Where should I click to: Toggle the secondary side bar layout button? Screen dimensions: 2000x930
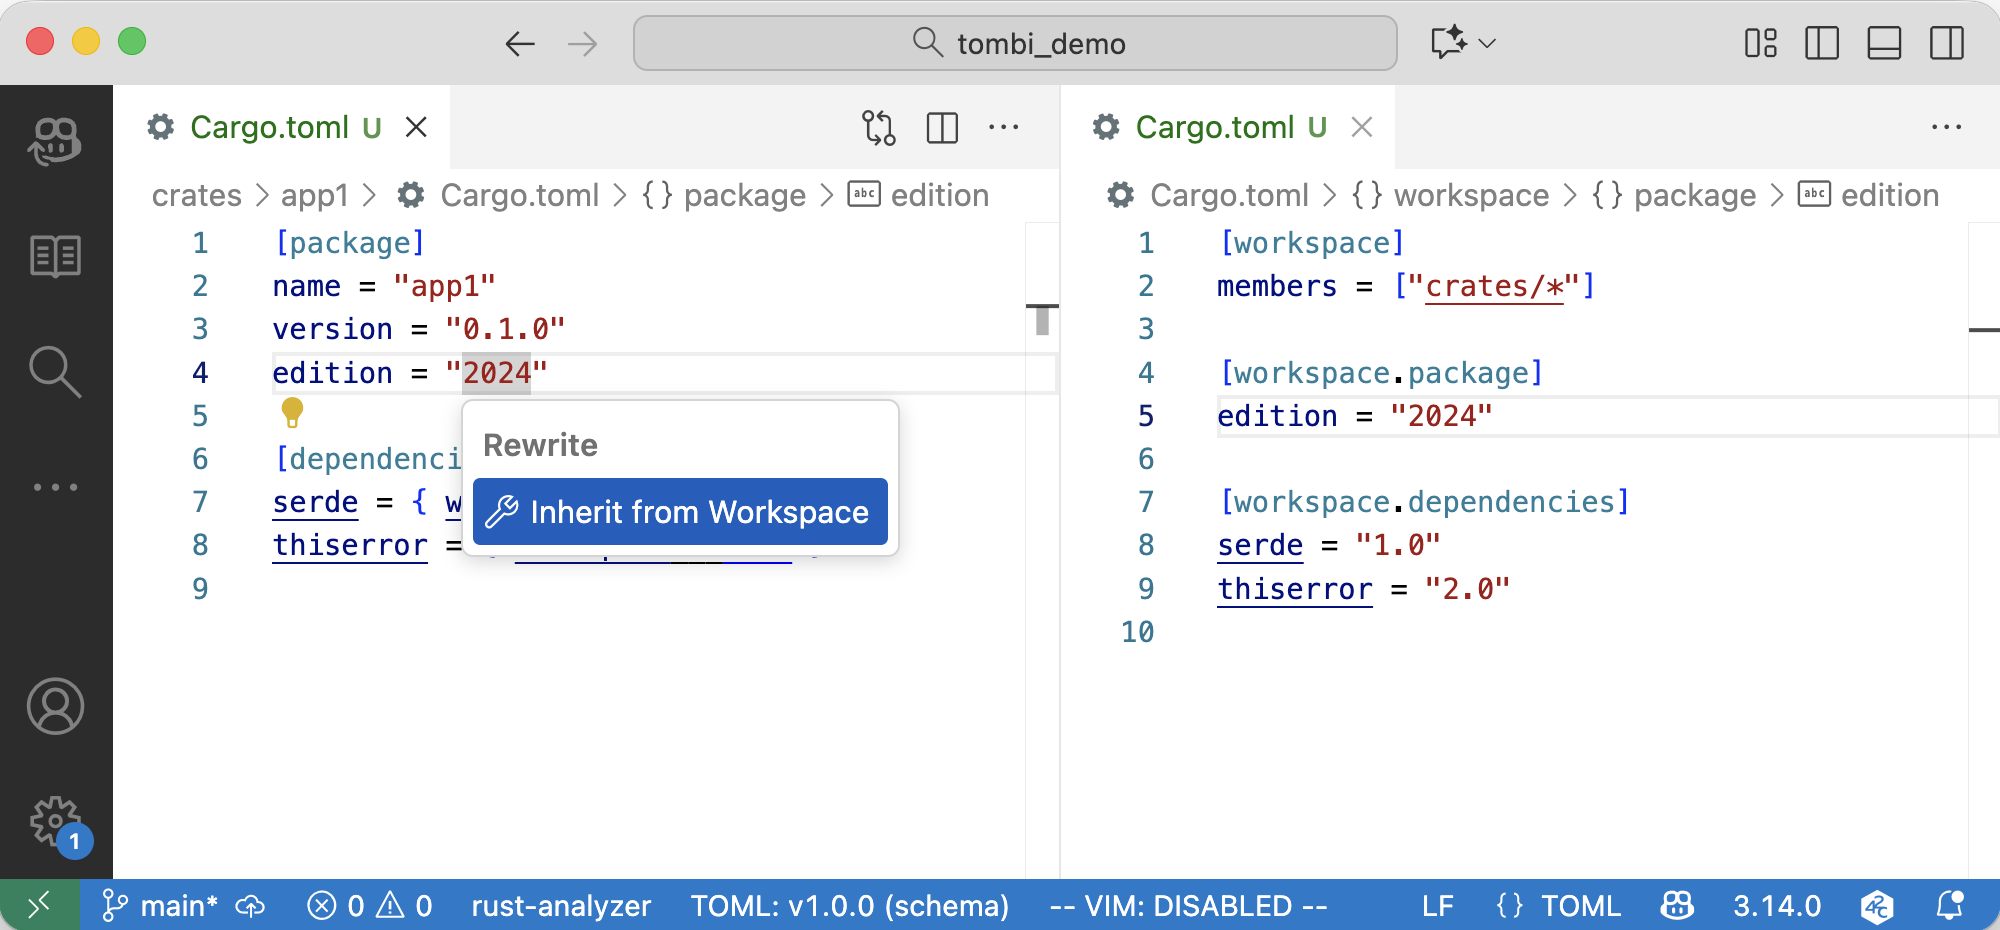coord(1946,43)
